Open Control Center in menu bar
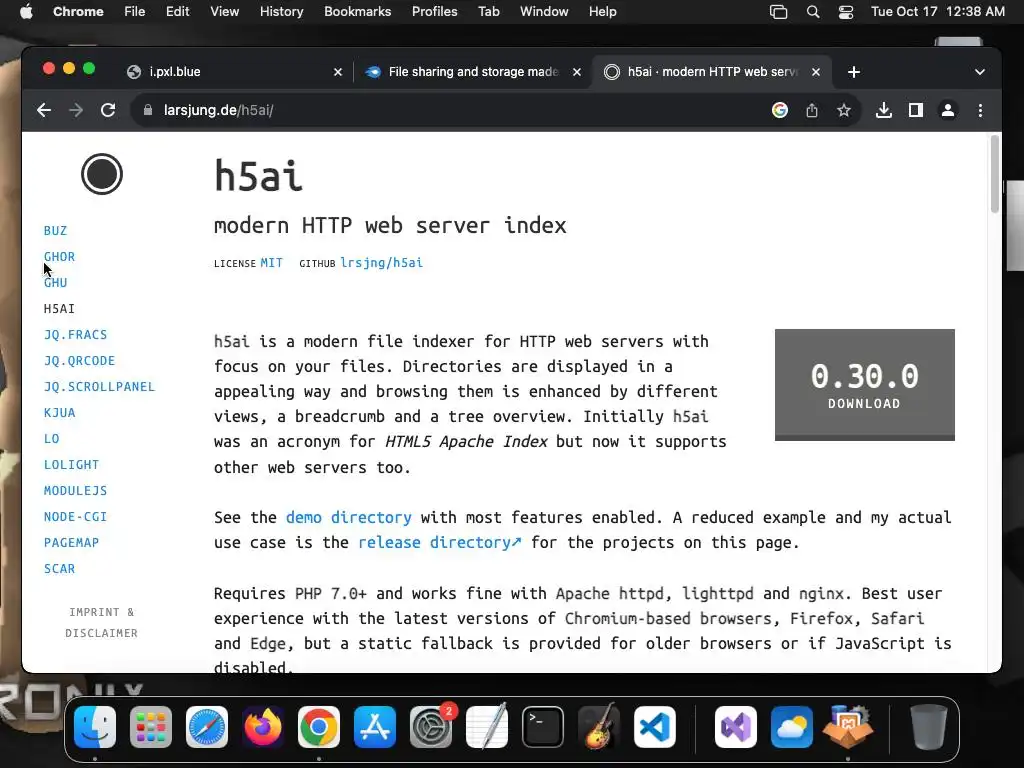1024x768 pixels. [846, 12]
